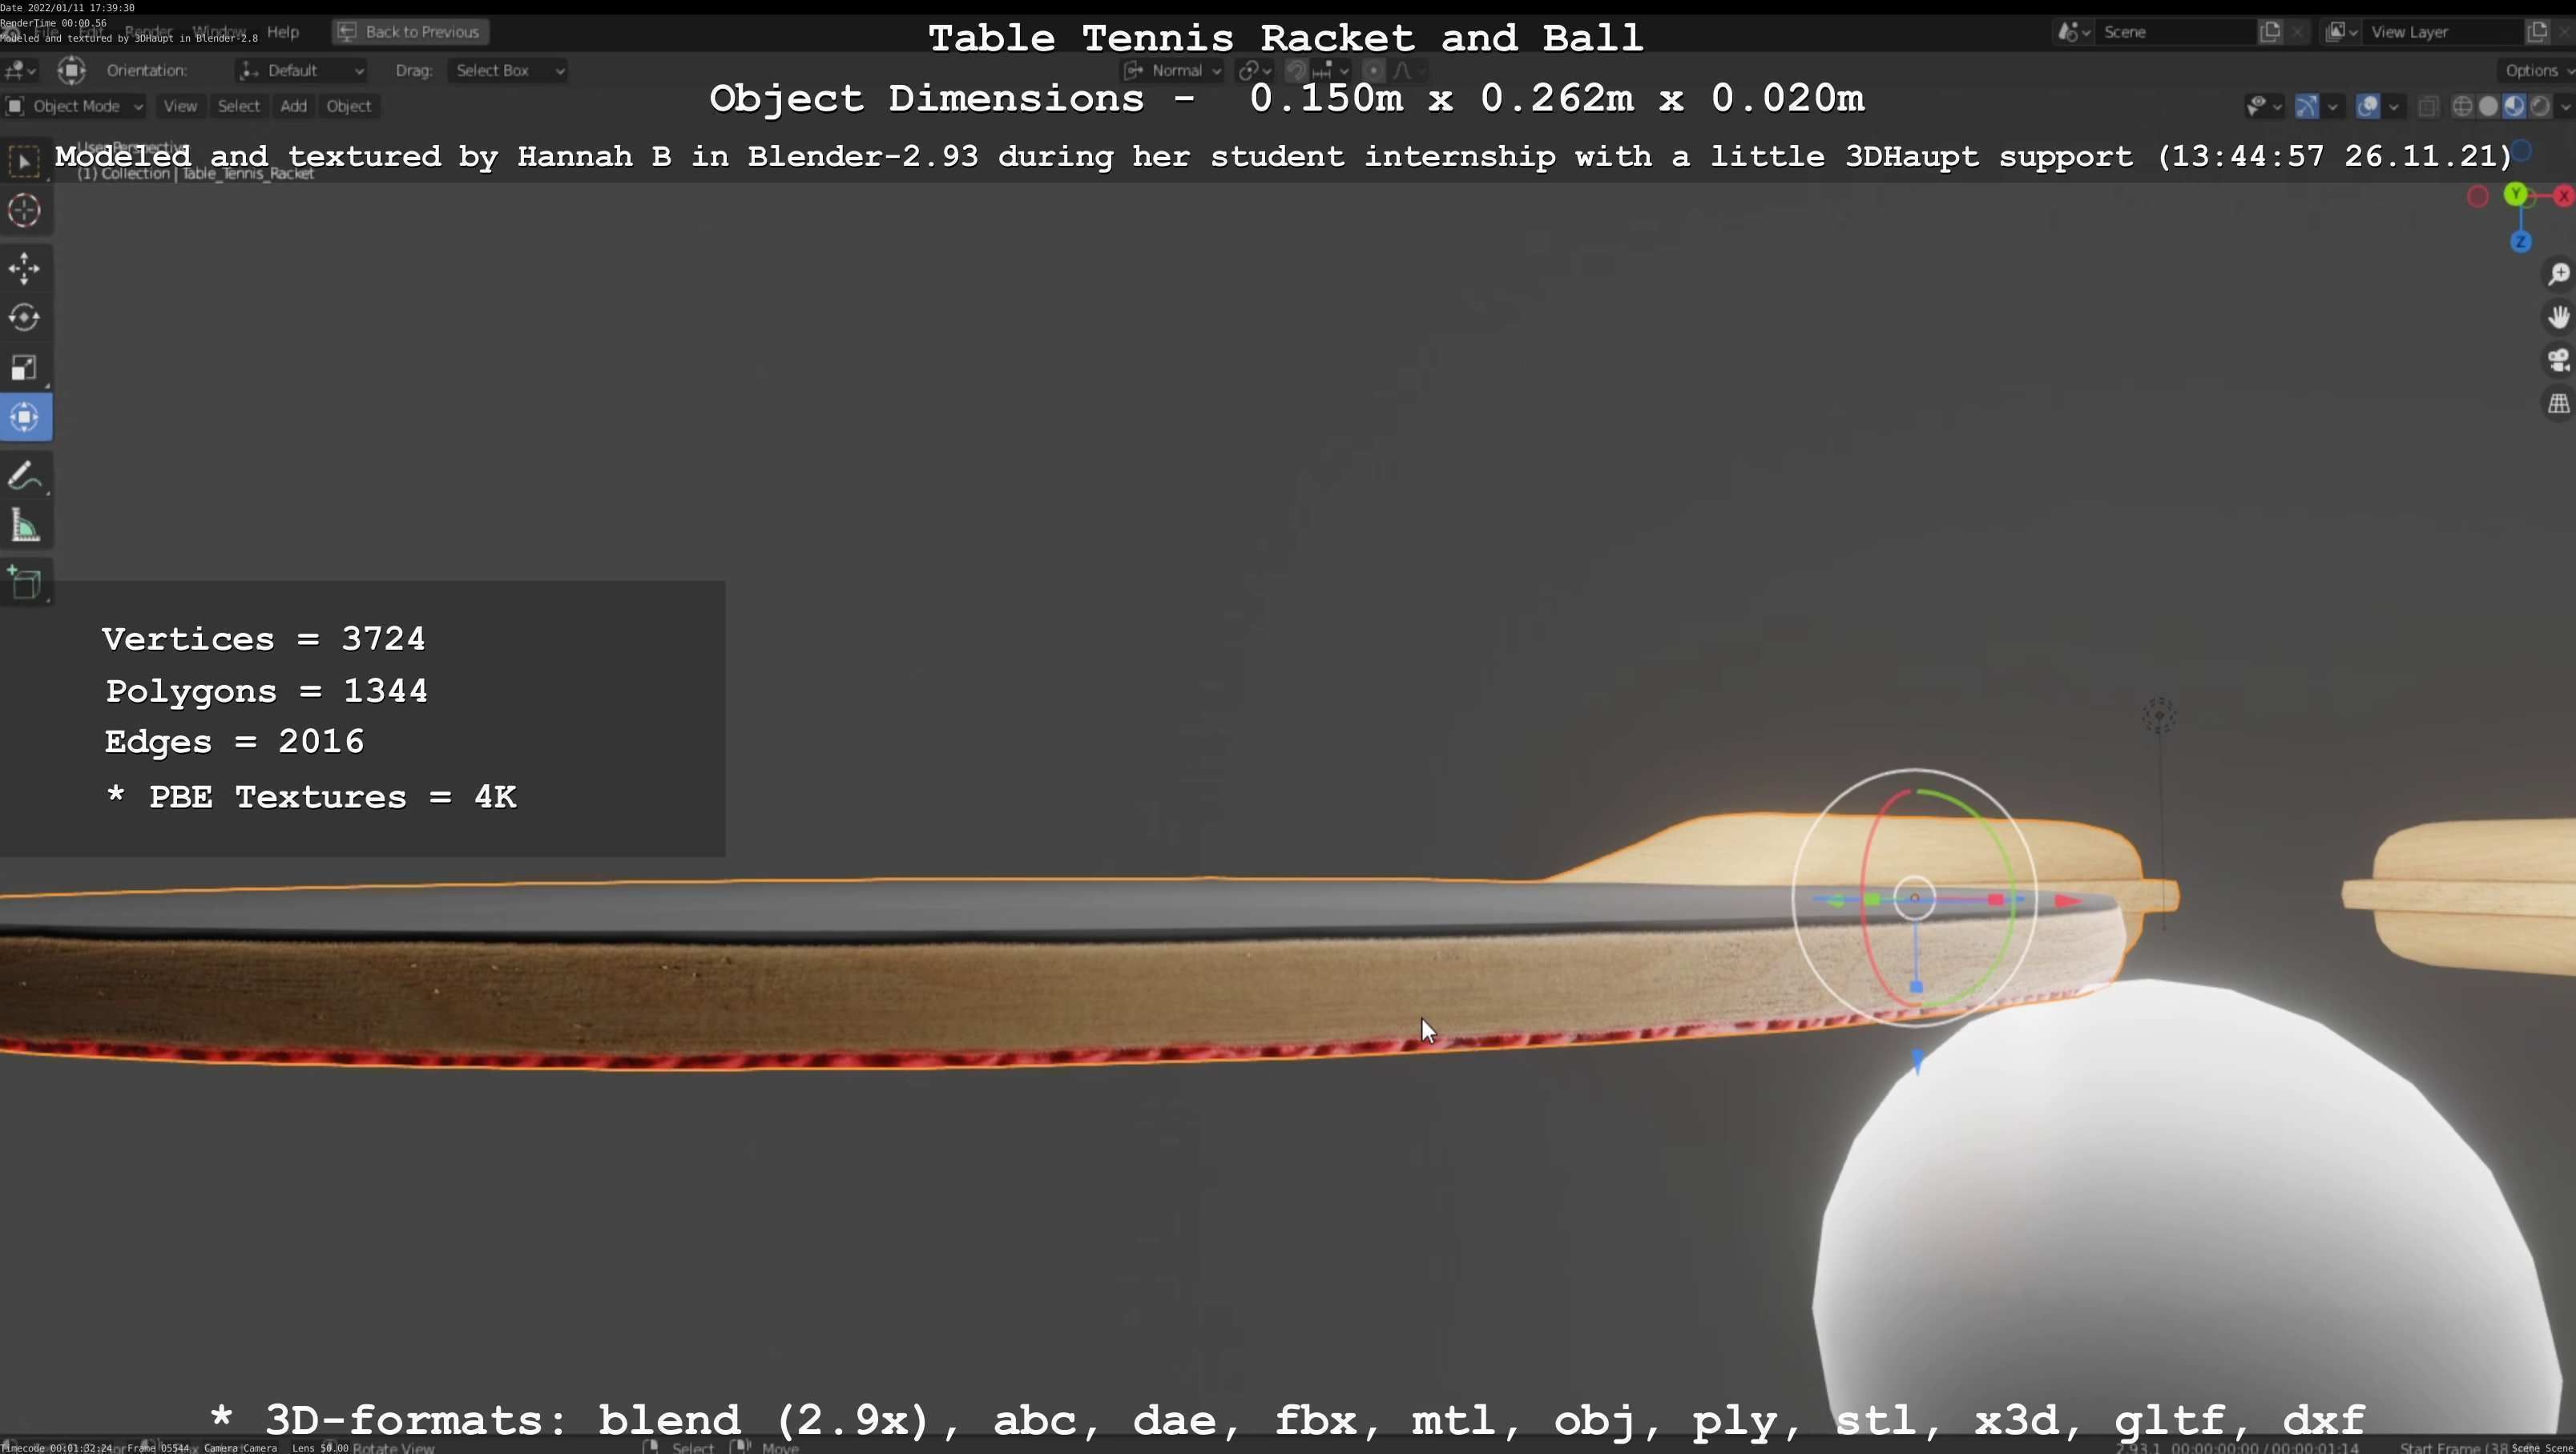Toggle camera view with the camera icon
Image resolution: width=2576 pixels, height=1454 pixels.
[x=2558, y=360]
